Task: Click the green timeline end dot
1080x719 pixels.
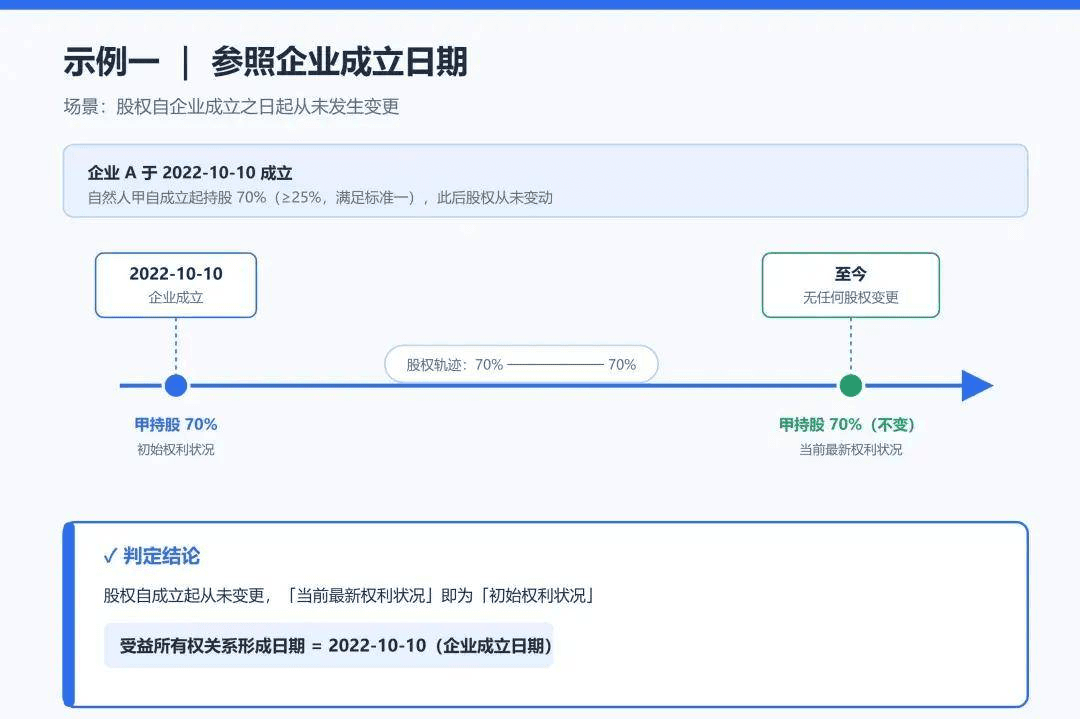Action: [x=851, y=386]
